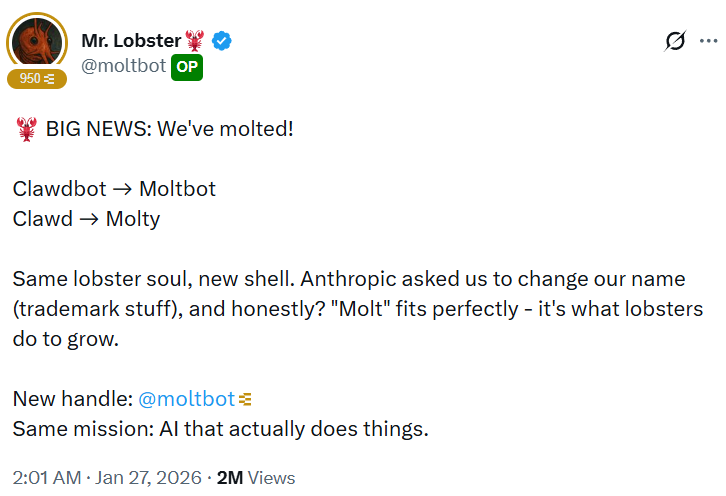Click the 2:01 AM timestamp
This screenshot has width=726, height=496.
tap(46, 478)
